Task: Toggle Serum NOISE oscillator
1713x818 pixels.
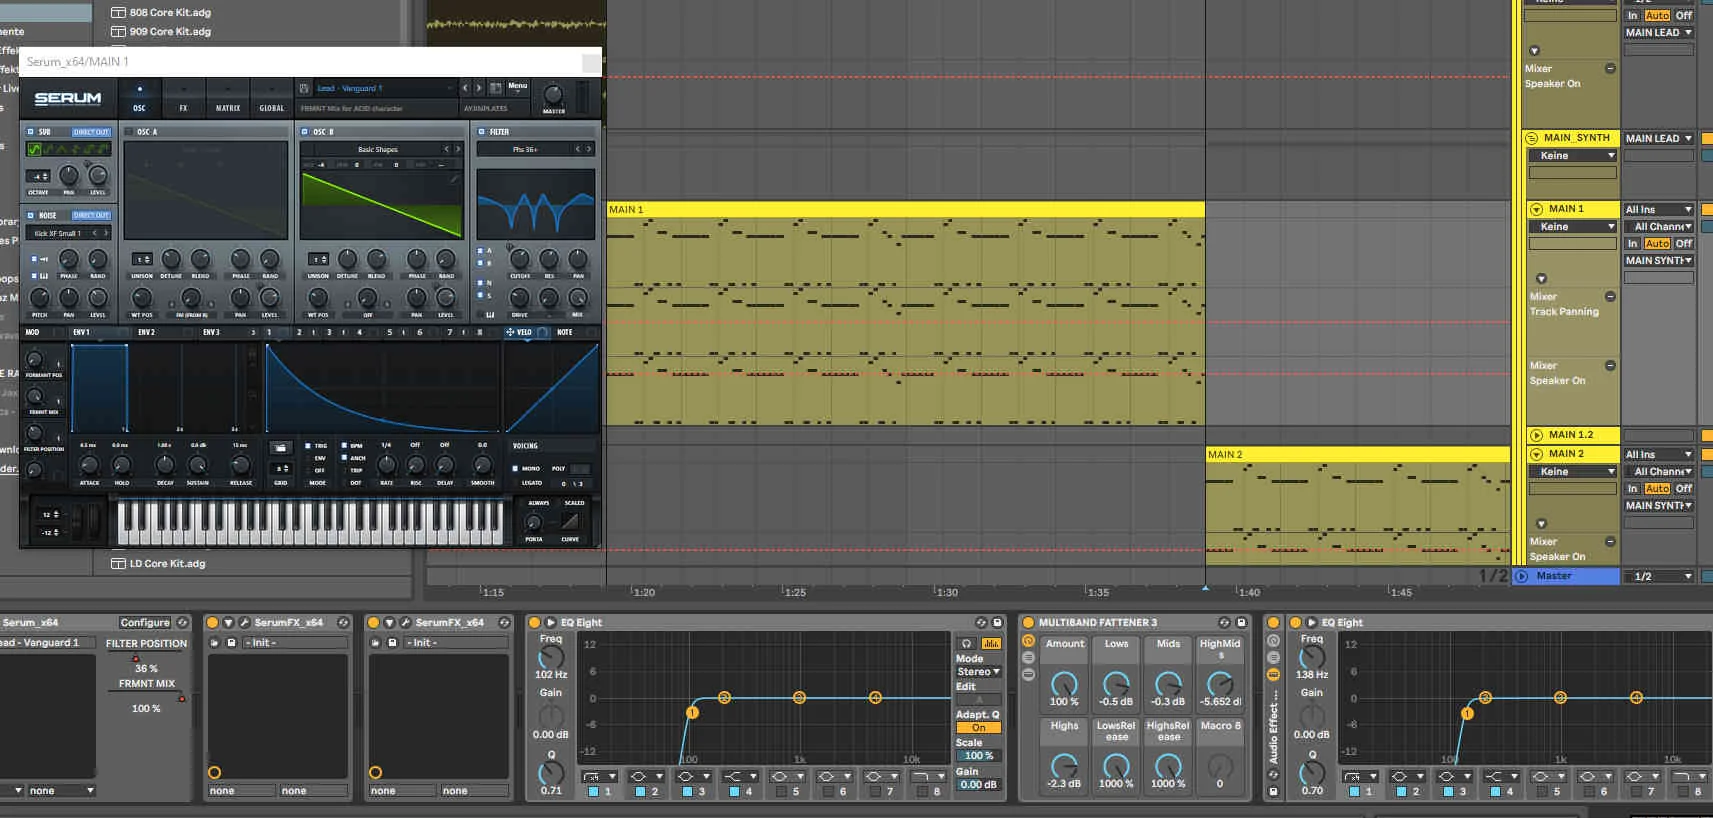Action: [x=30, y=215]
